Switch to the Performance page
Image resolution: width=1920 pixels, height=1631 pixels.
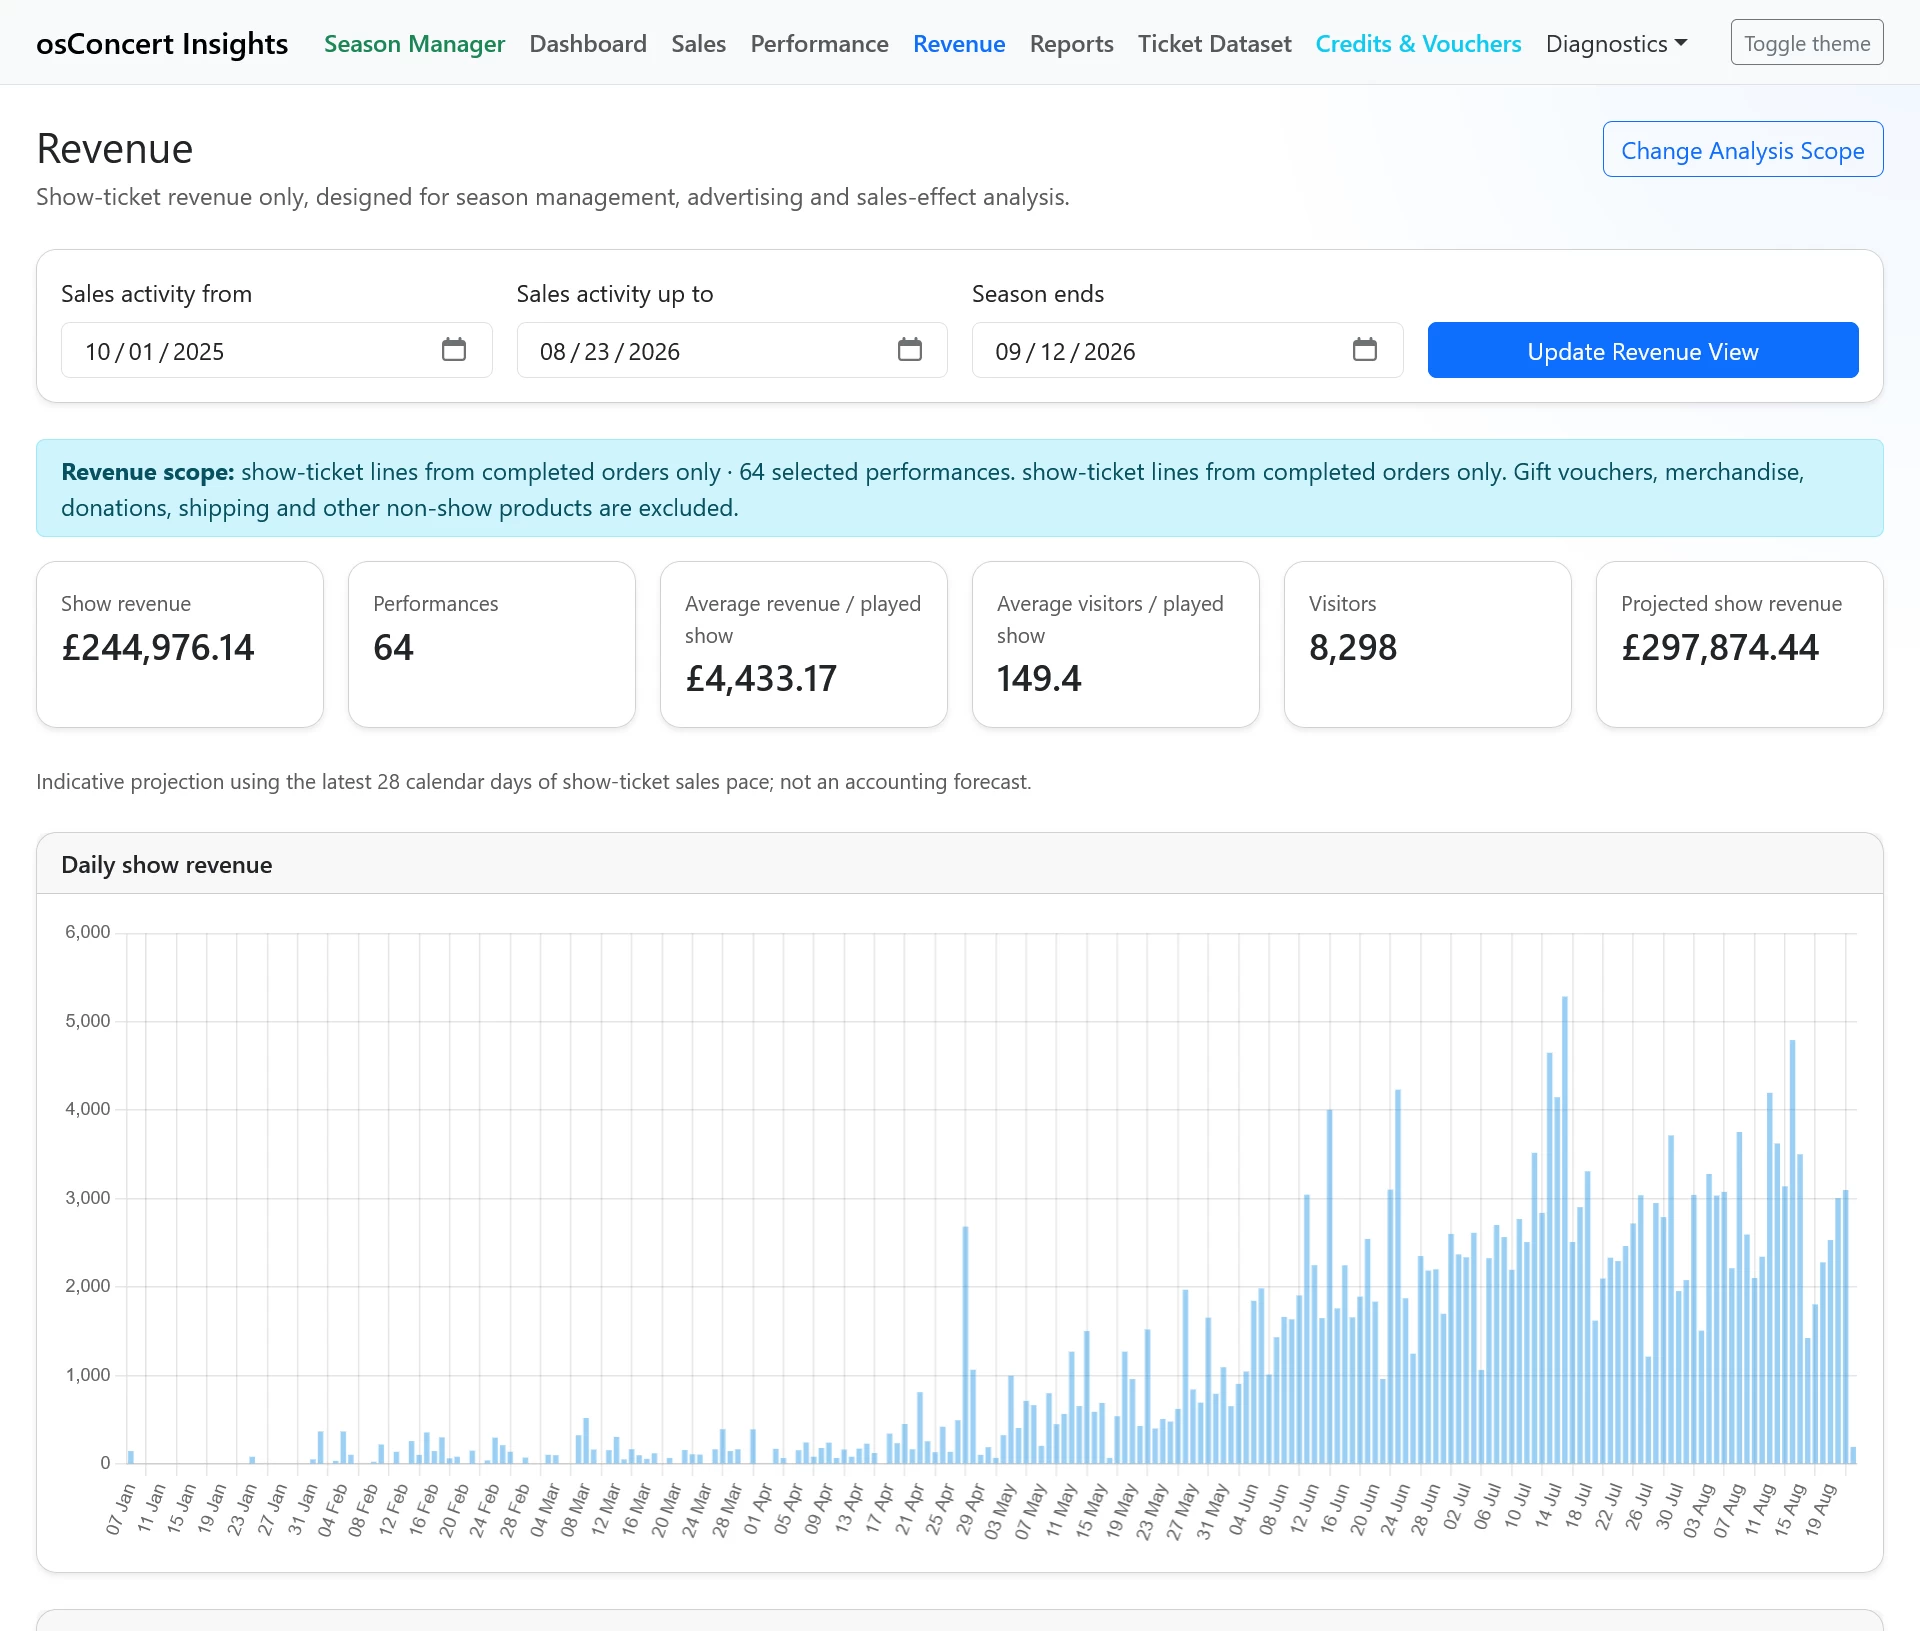coord(819,44)
